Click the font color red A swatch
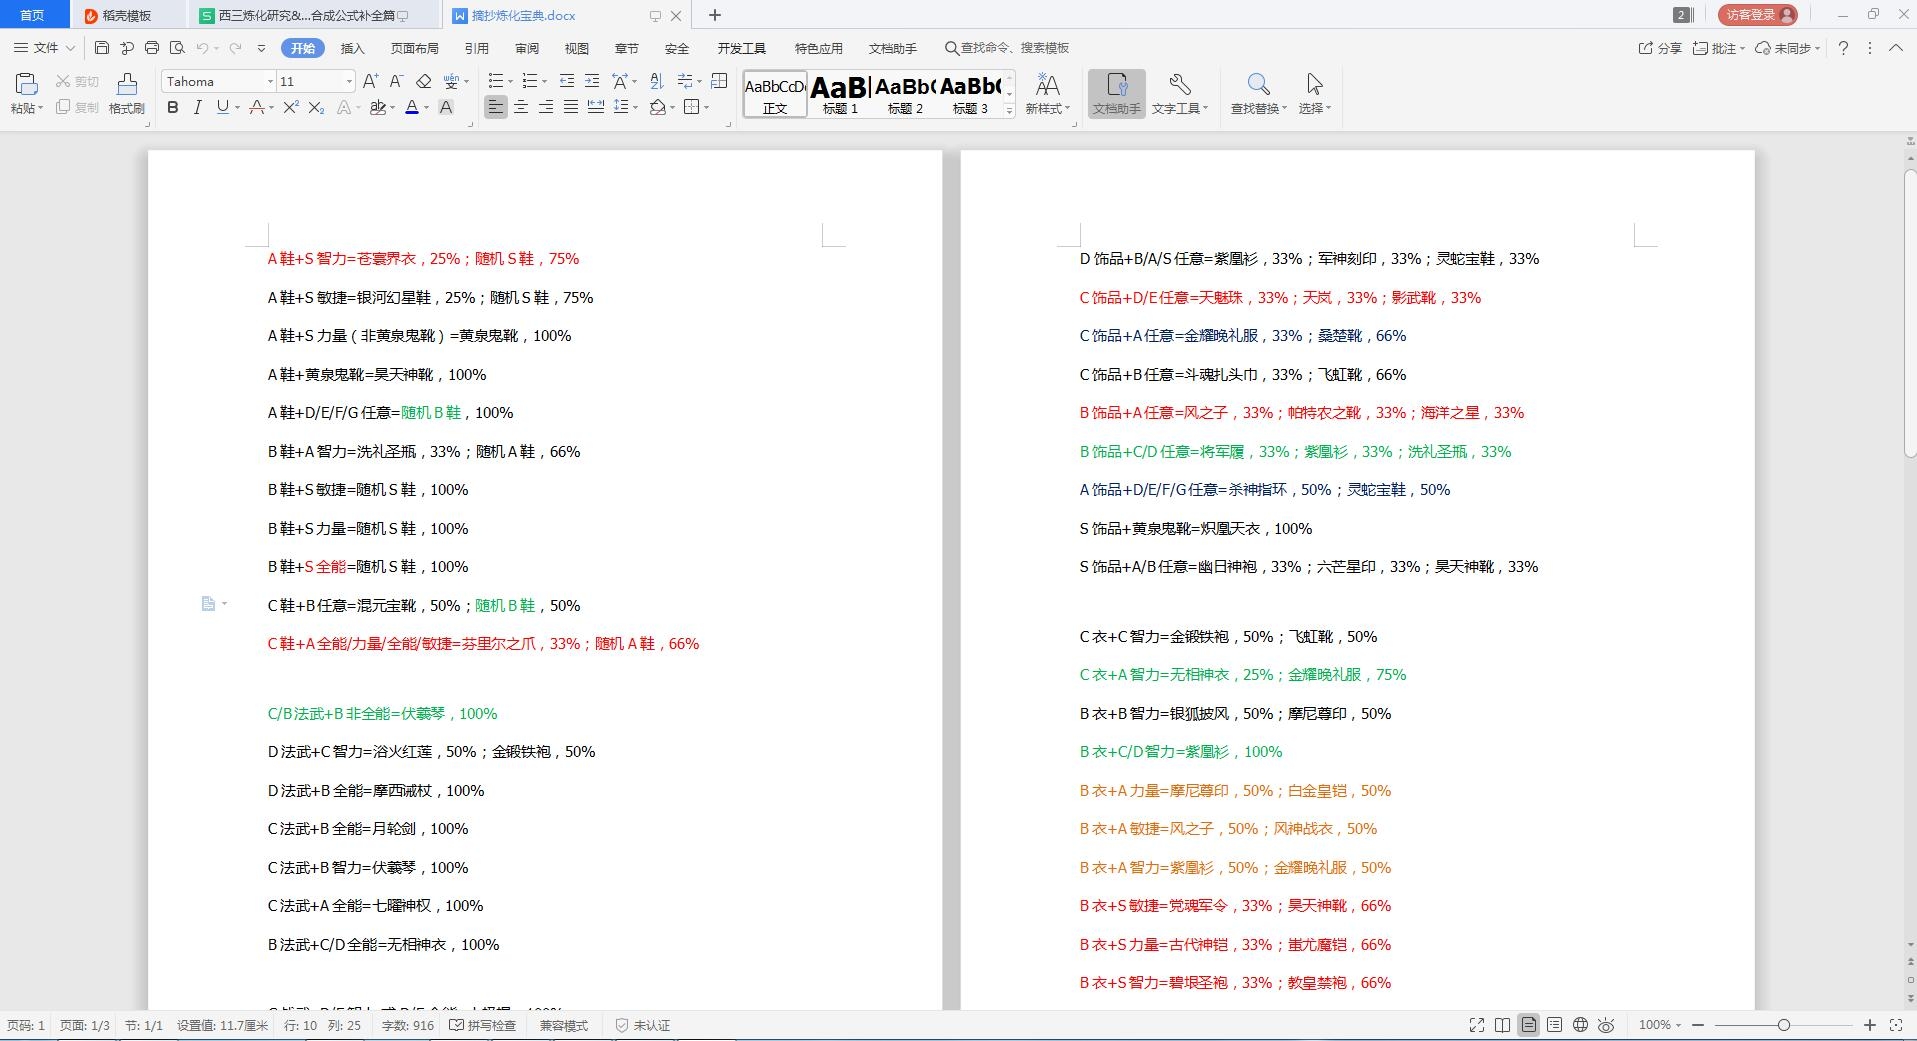This screenshot has height=1041, width=1917. coord(411,107)
